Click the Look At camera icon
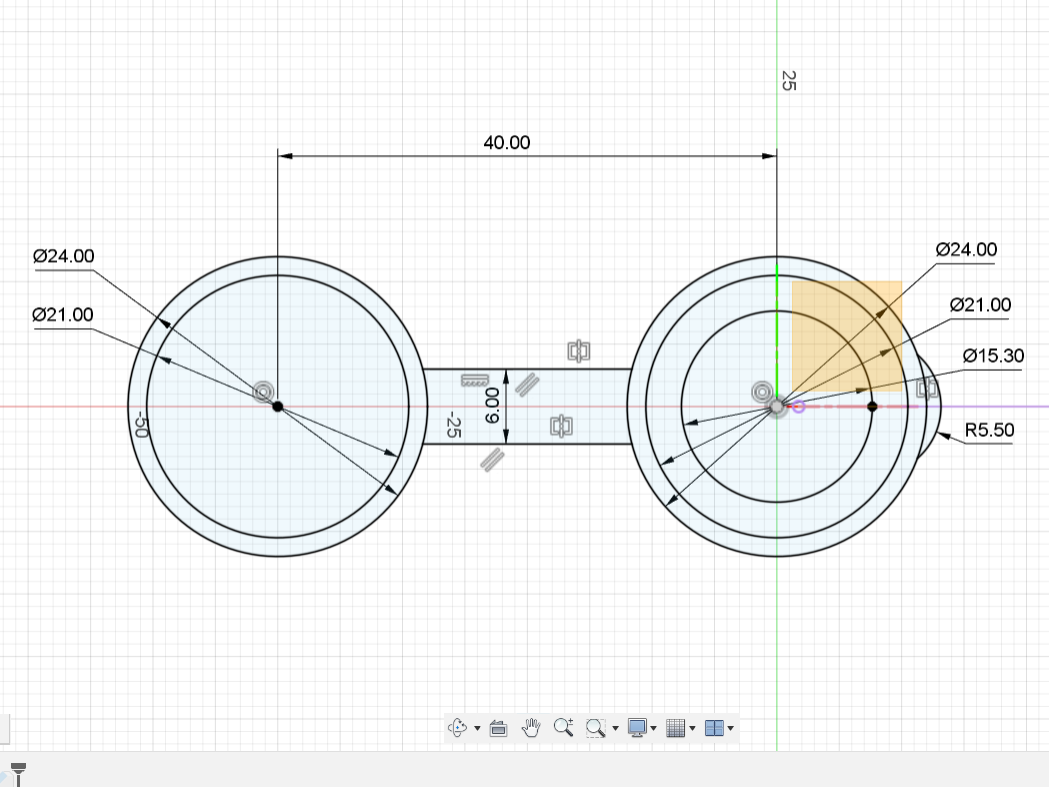 pyautogui.click(x=500, y=729)
